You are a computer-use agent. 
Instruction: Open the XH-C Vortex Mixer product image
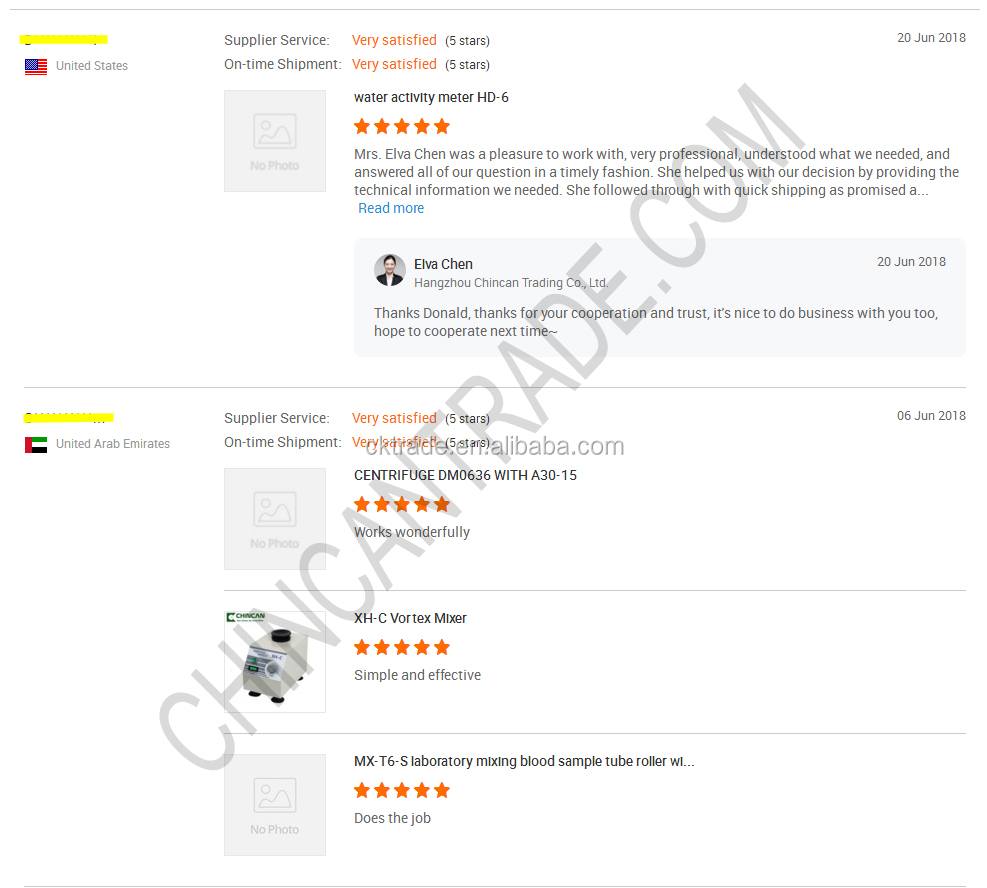(x=275, y=661)
